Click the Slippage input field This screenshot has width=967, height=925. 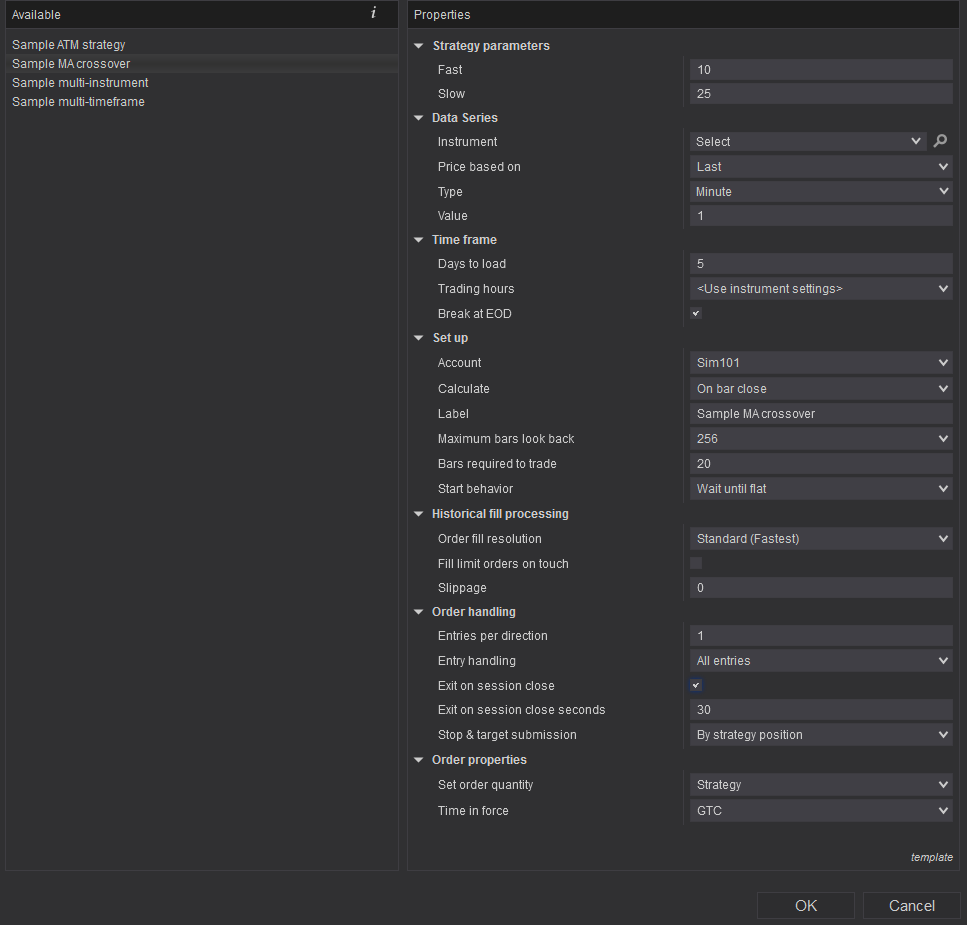click(x=820, y=588)
